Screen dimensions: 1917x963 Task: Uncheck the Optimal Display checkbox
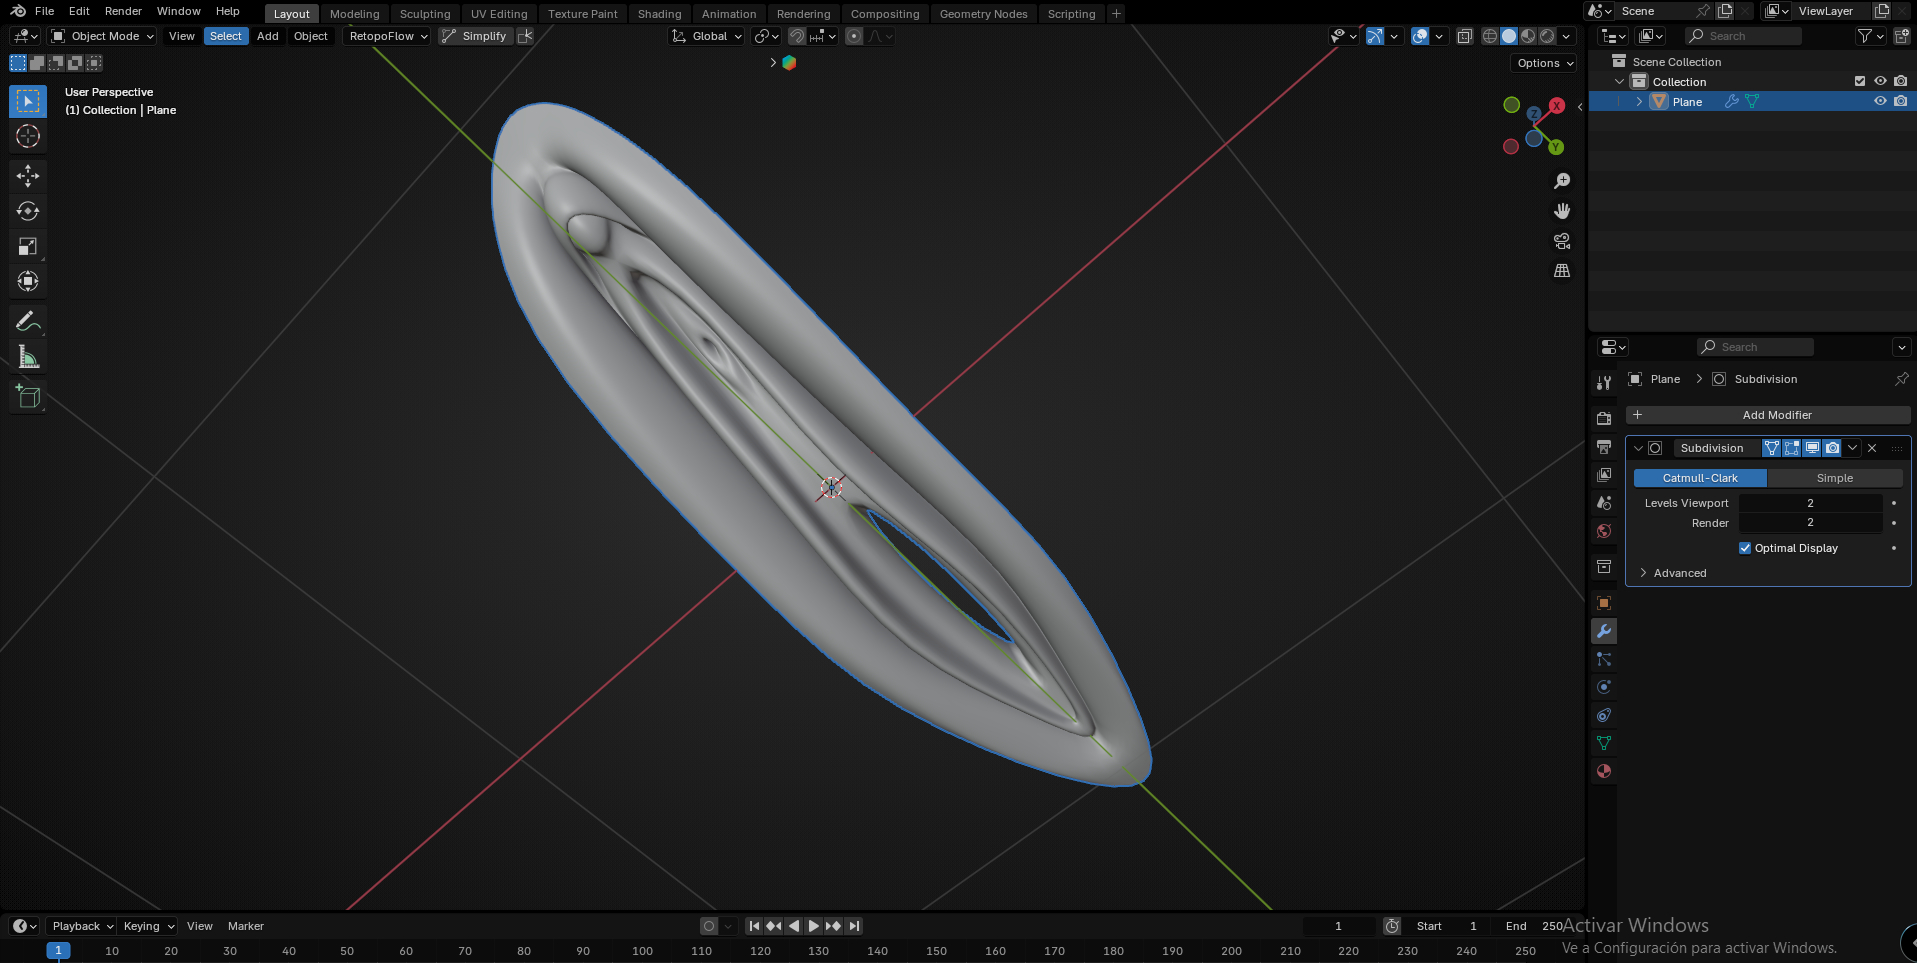pos(1745,548)
